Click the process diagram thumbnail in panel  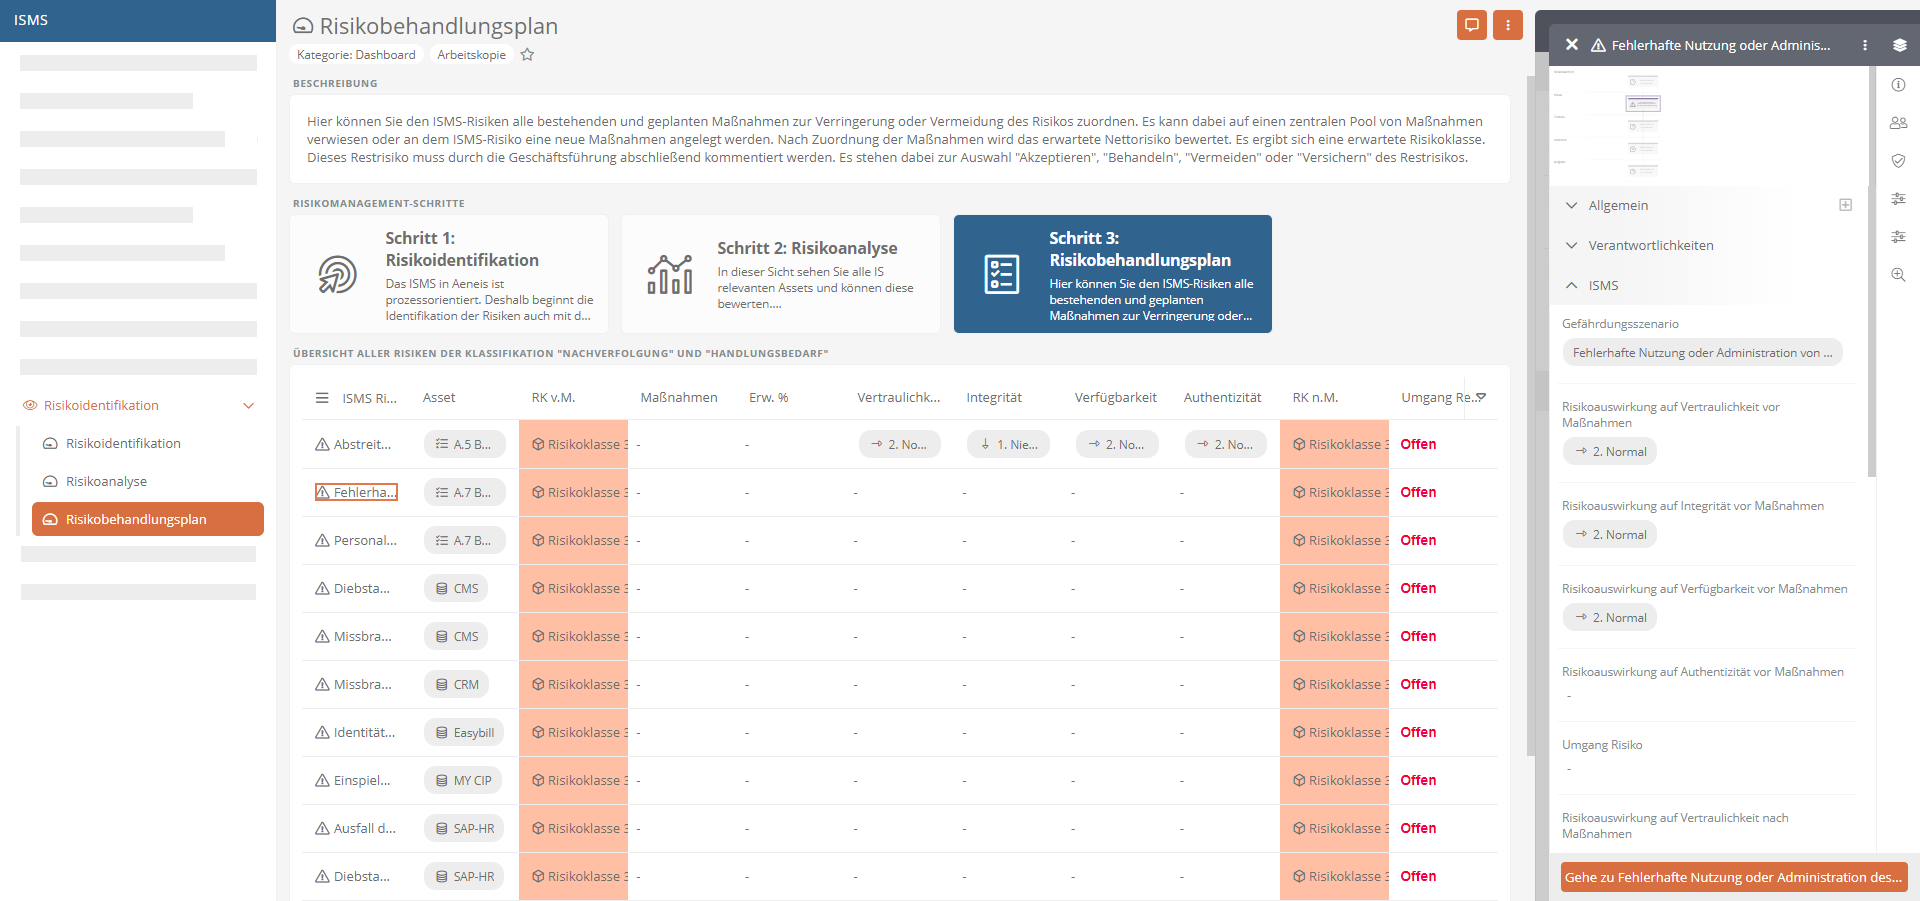pyautogui.click(x=1709, y=125)
